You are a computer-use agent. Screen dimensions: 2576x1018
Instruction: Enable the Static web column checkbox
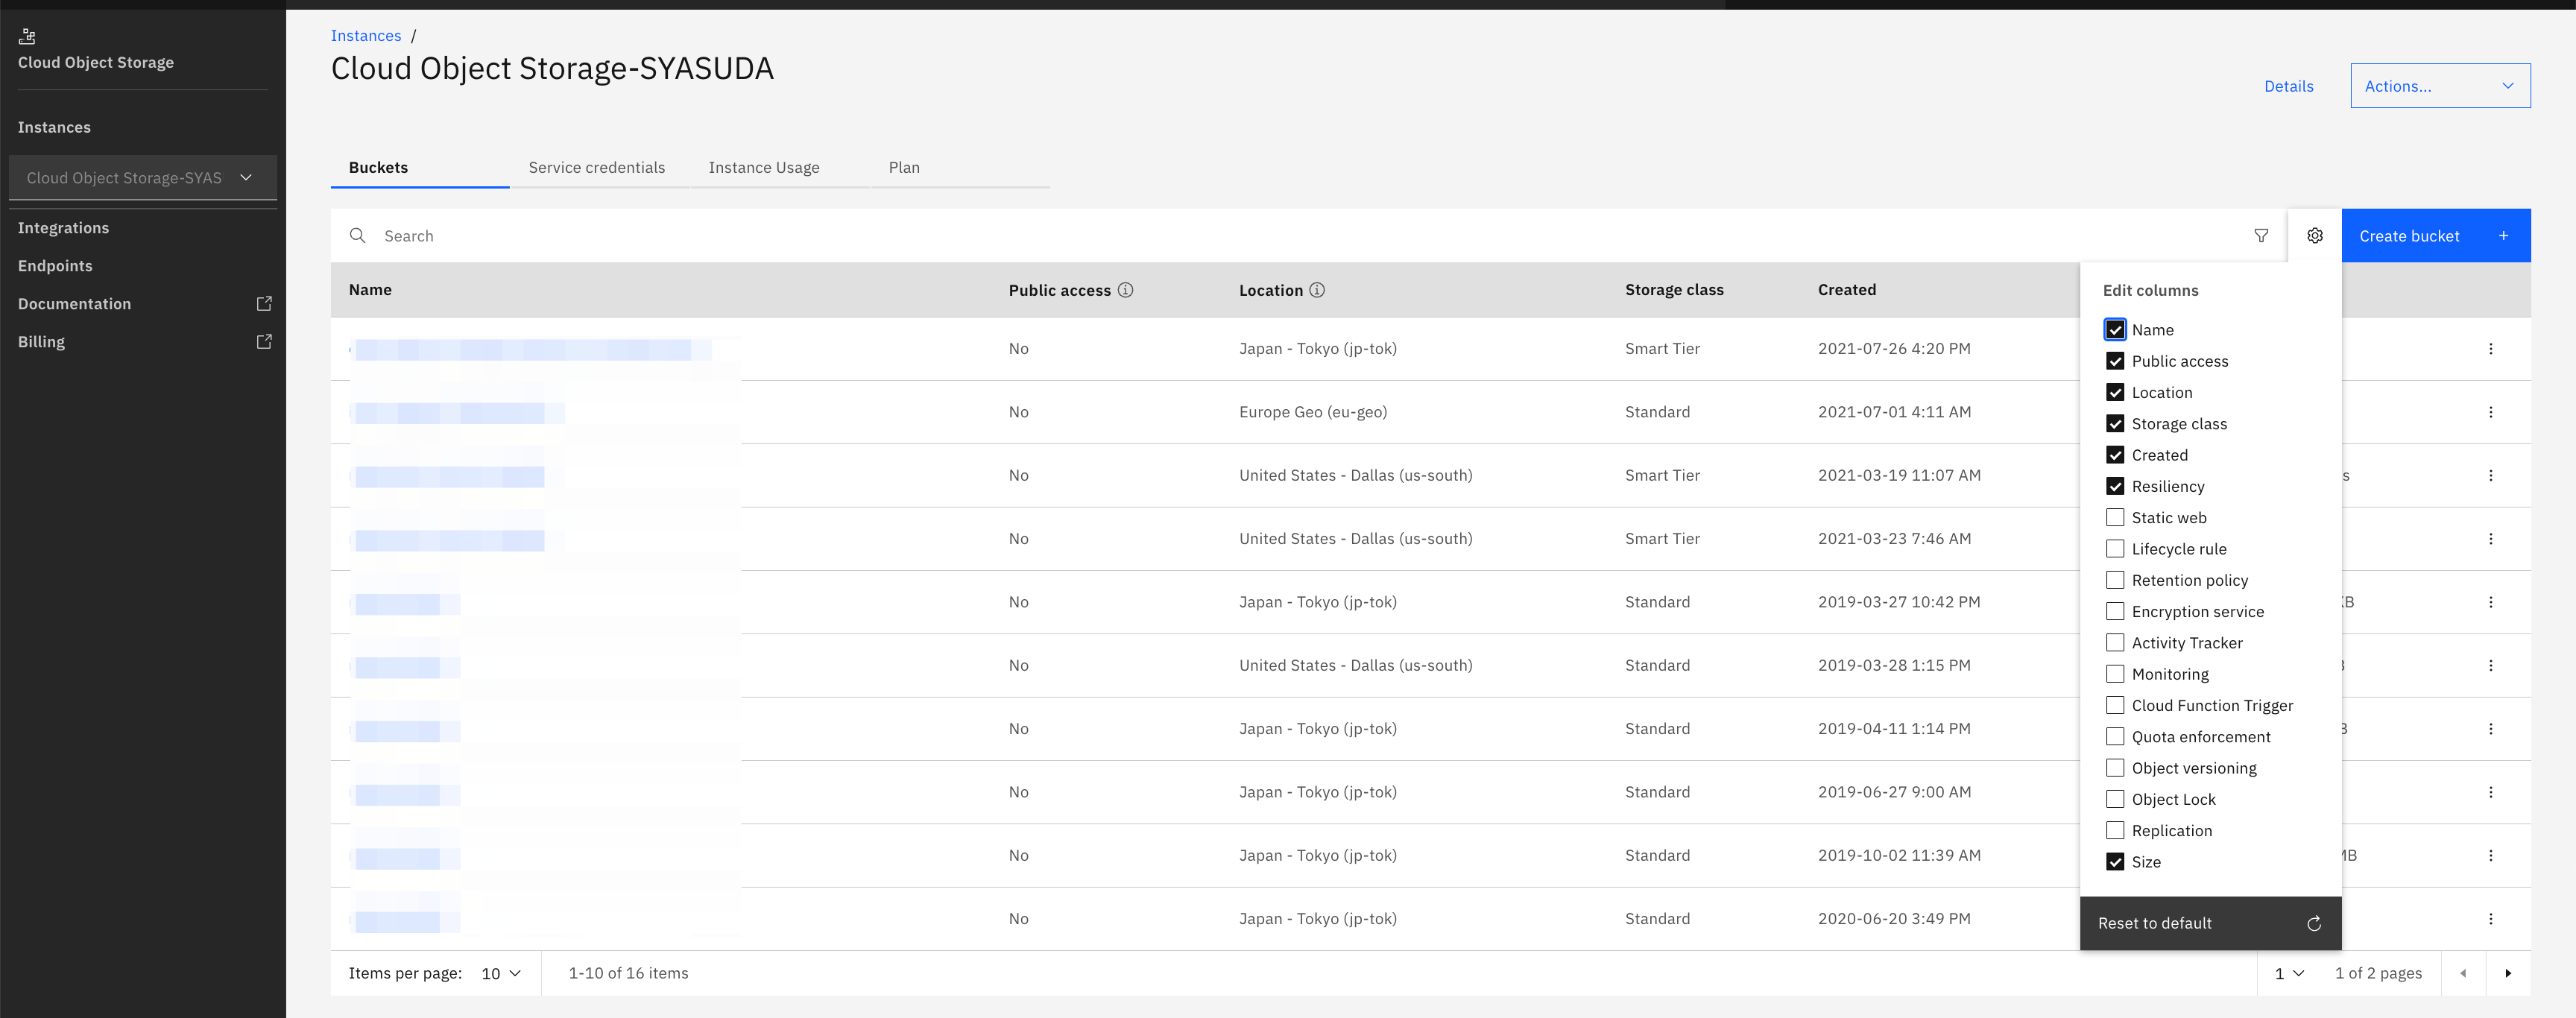pyautogui.click(x=2115, y=518)
